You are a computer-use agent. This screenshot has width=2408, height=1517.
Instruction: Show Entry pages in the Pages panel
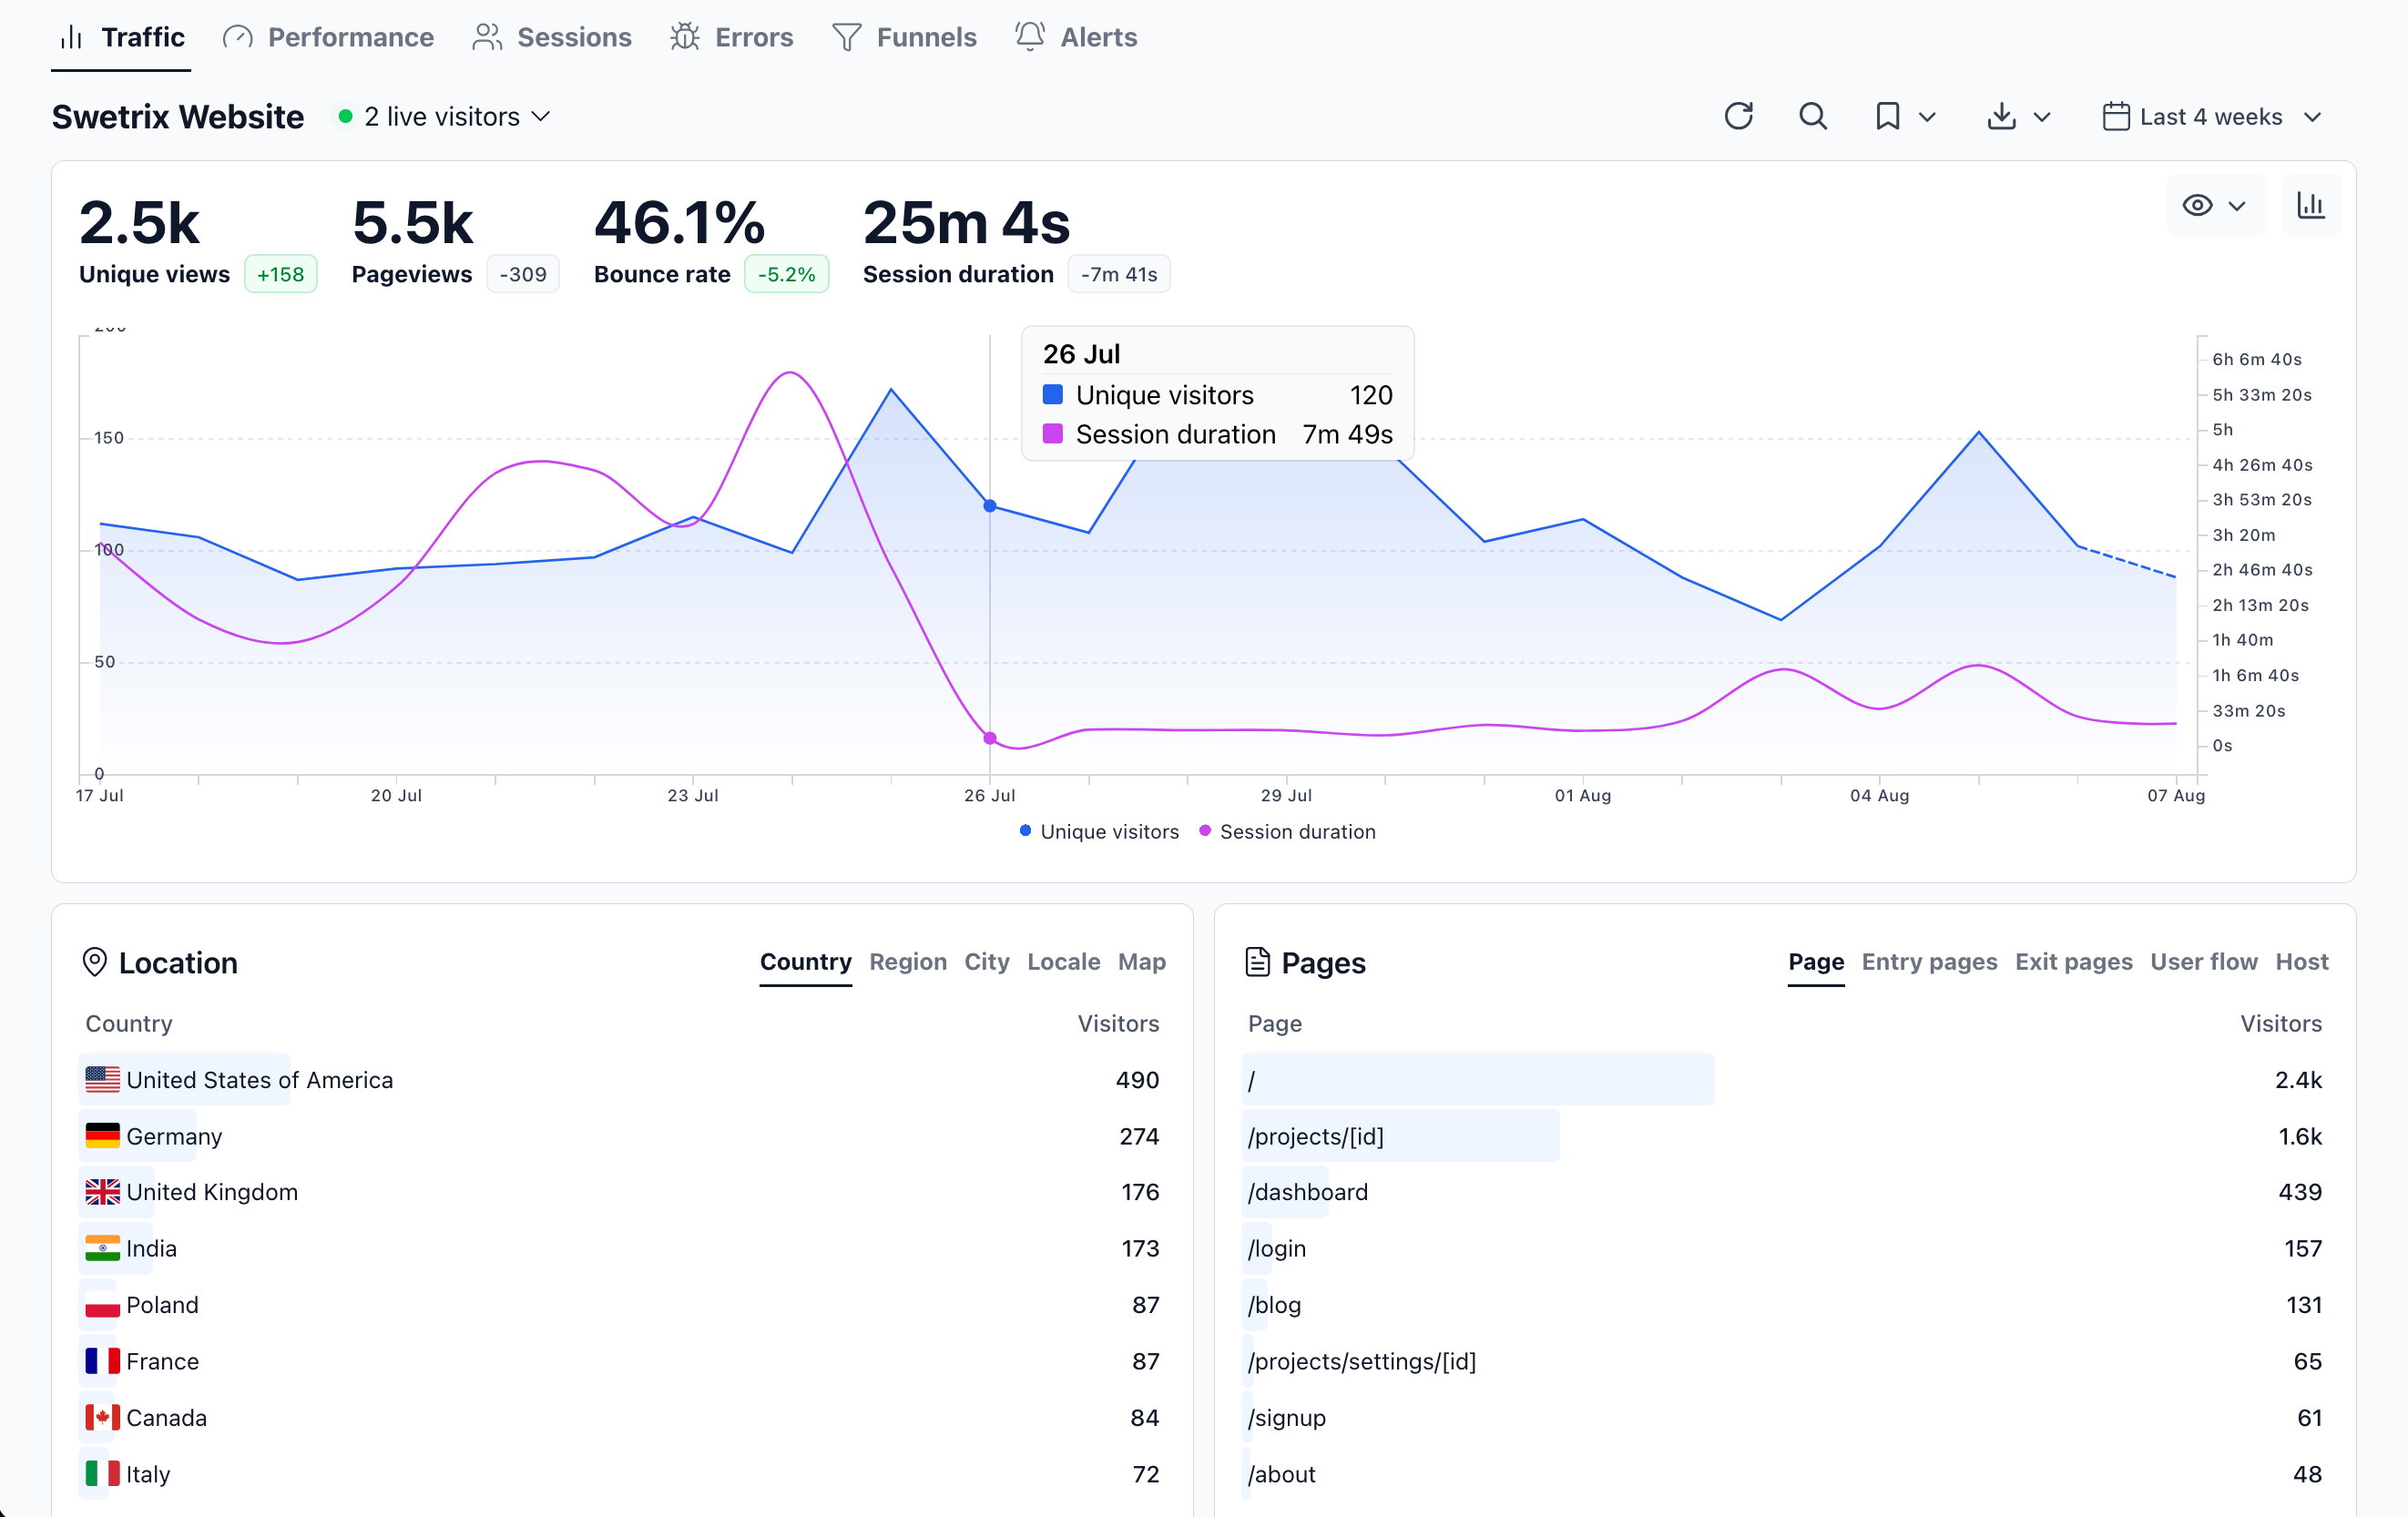pos(1929,962)
